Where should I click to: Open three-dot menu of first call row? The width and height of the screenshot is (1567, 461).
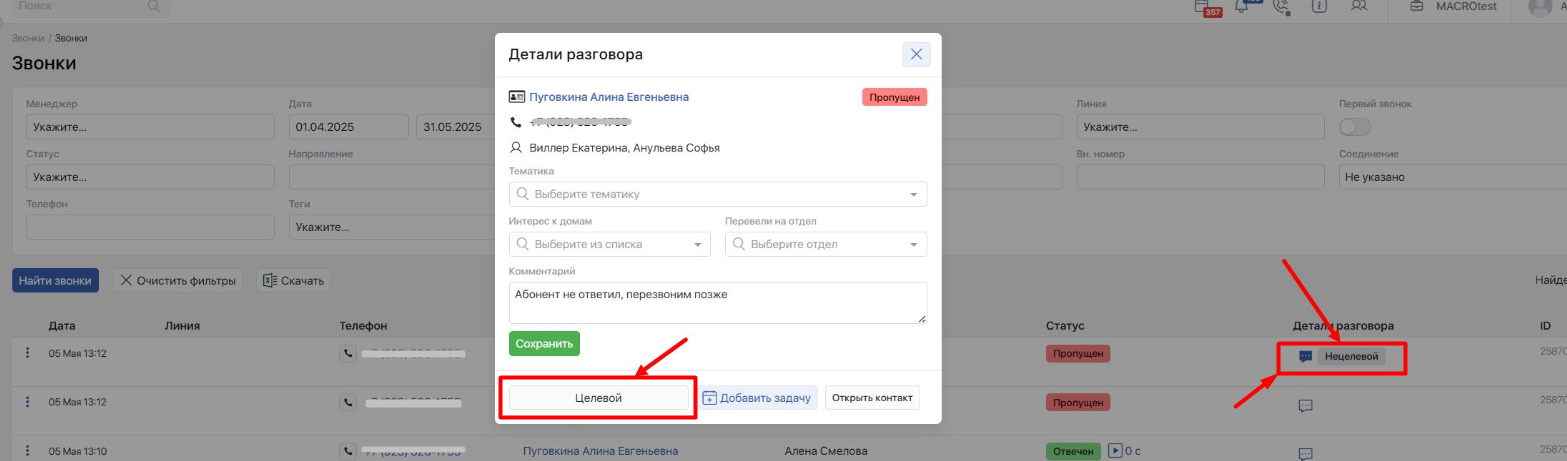click(28, 353)
